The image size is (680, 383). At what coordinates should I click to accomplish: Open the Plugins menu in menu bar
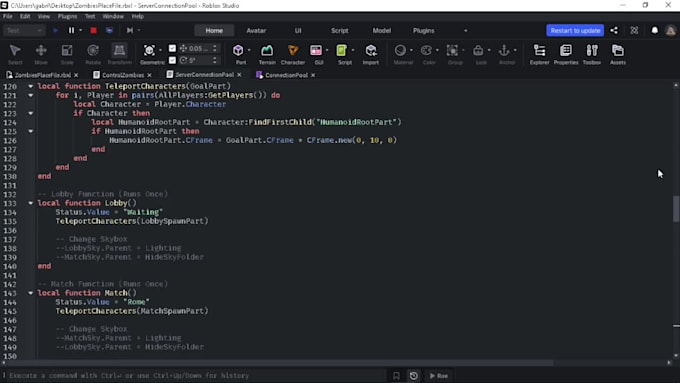click(x=67, y=16)
